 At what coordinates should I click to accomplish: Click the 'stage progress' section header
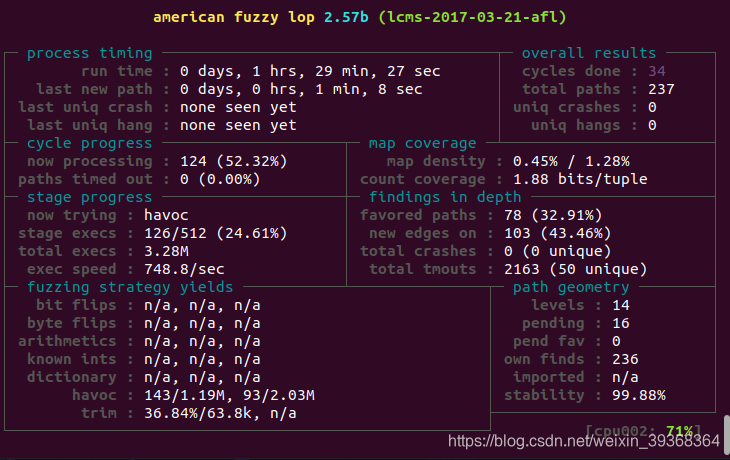(89, 197)
